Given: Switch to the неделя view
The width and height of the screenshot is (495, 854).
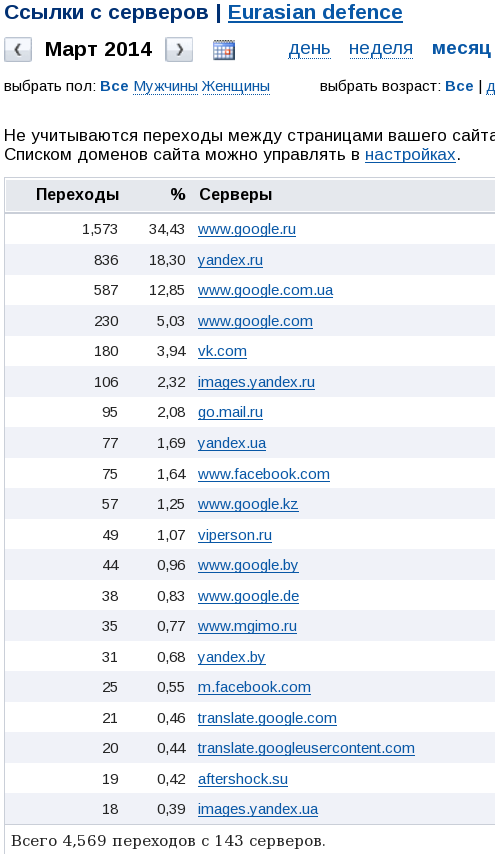Looking at the screenshot, I should tap(381, 48).
